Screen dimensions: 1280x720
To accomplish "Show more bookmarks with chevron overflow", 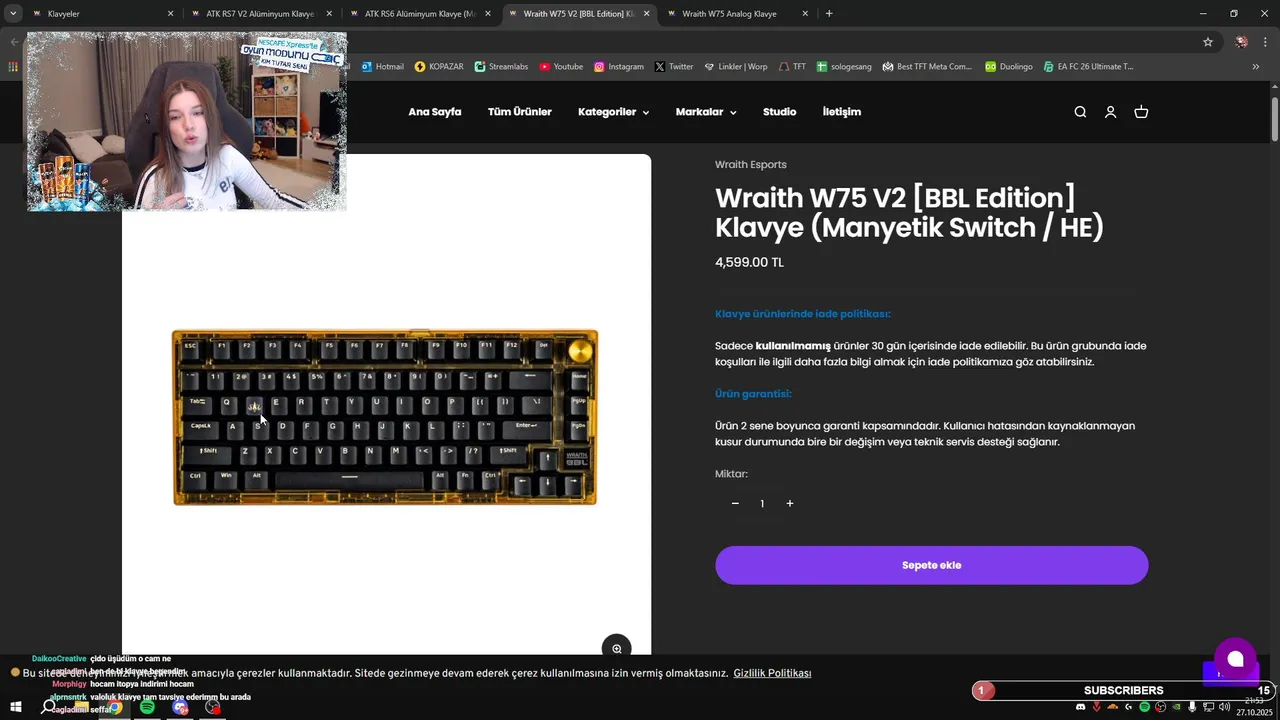I will coord(1256,66).
